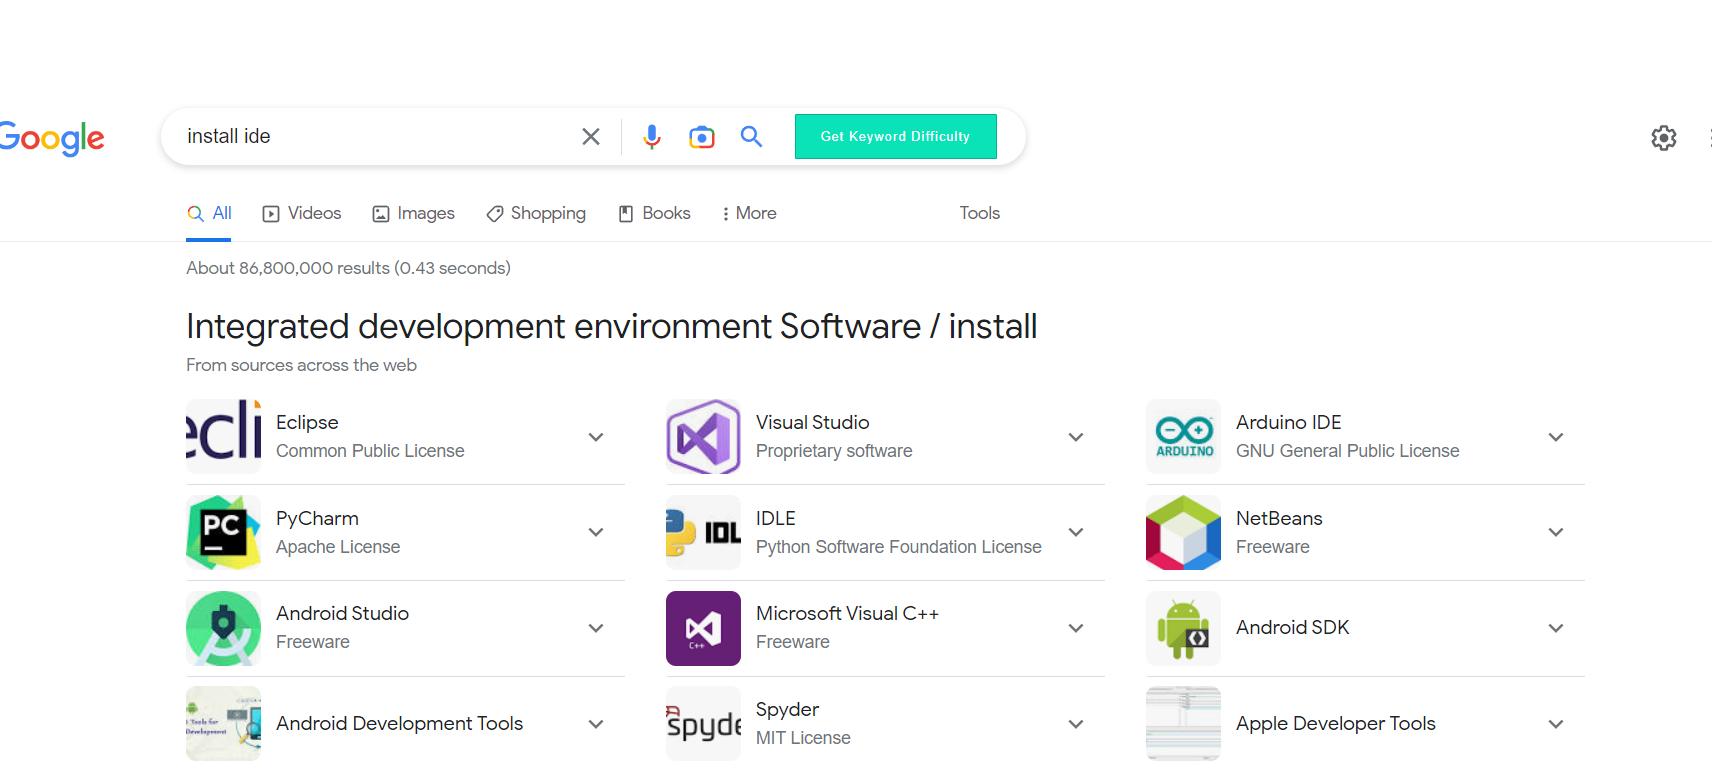Expand the Microsoft Visual C++ entry chevron
Image resolution: width=1712 pixels, height=761 pixels.
1076,628
